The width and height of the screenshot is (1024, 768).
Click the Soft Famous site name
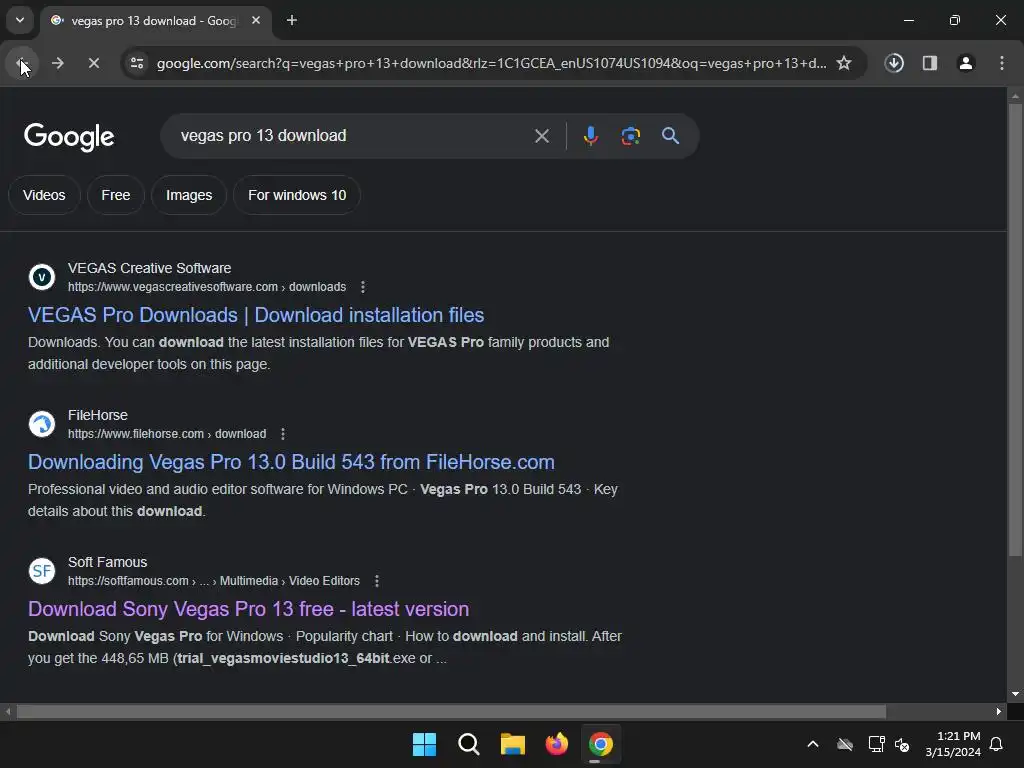point(108,562)
